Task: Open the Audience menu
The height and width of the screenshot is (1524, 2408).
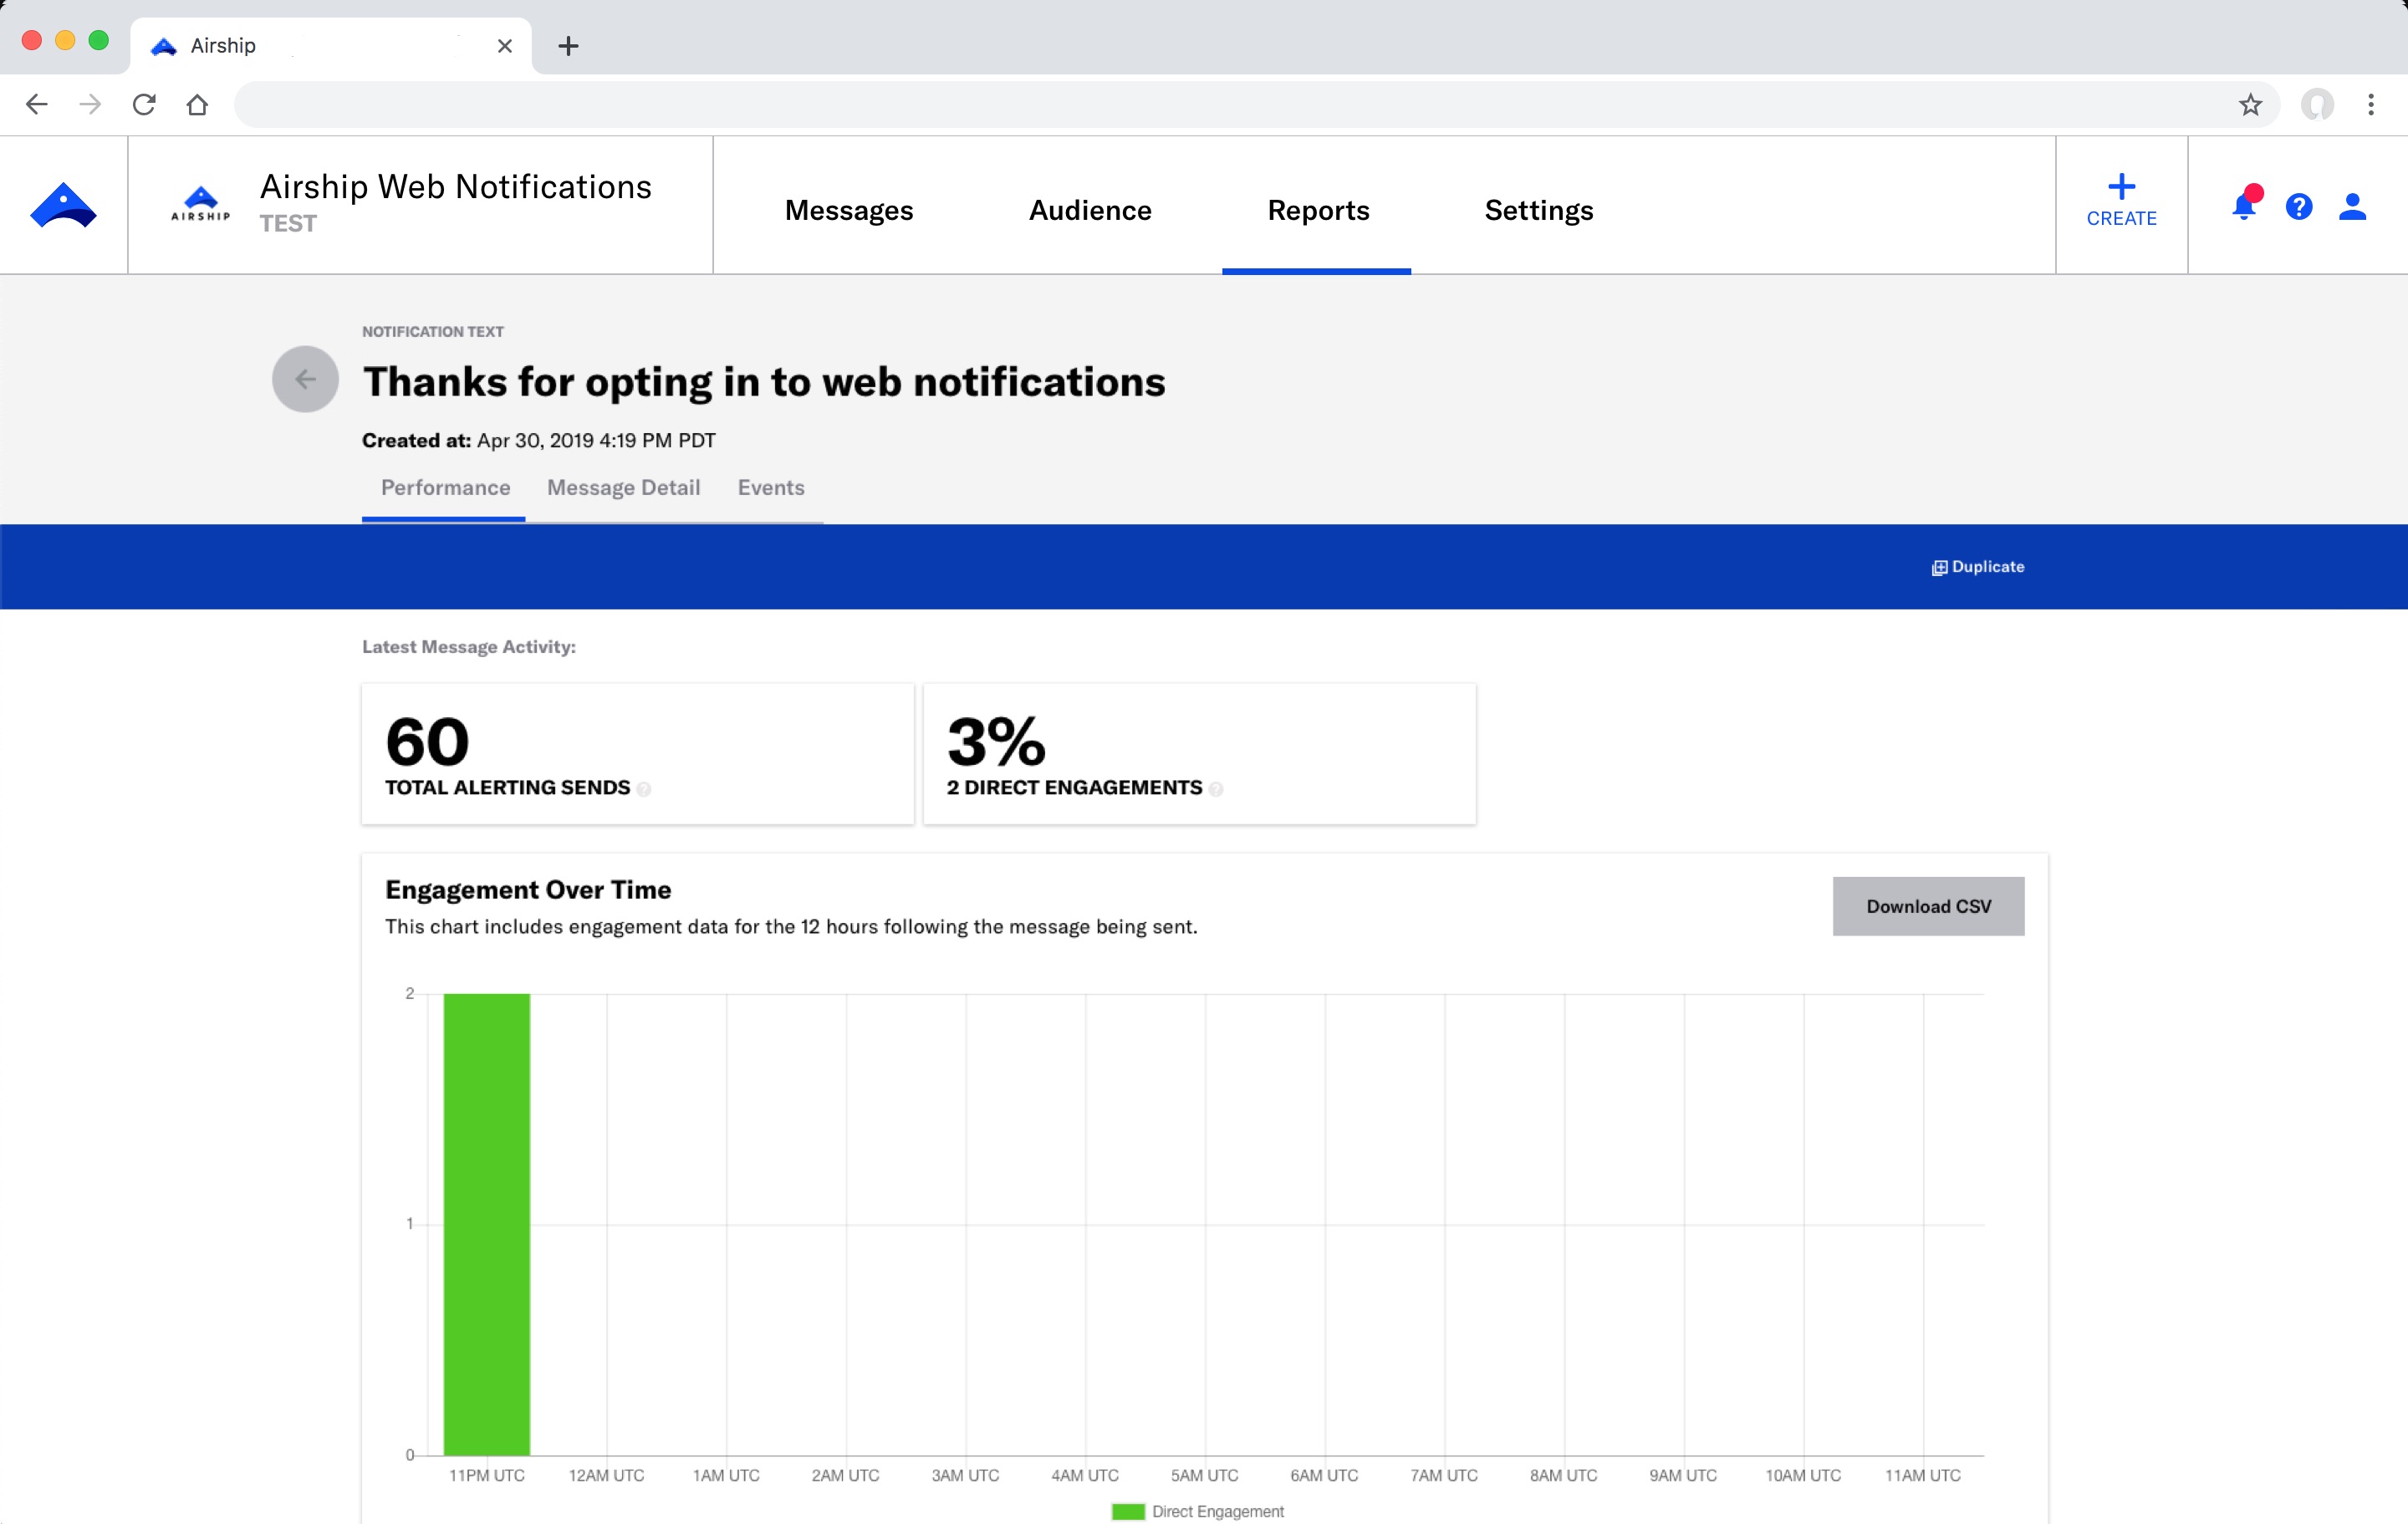Action: click(1090, 210)
